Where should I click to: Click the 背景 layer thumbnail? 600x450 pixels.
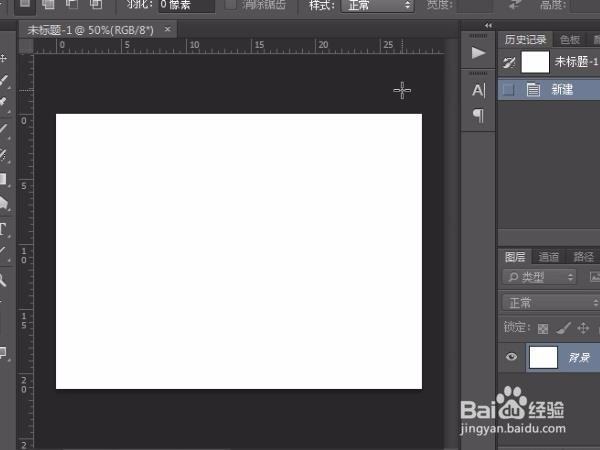pyautogui.click(x=543, y=357)
